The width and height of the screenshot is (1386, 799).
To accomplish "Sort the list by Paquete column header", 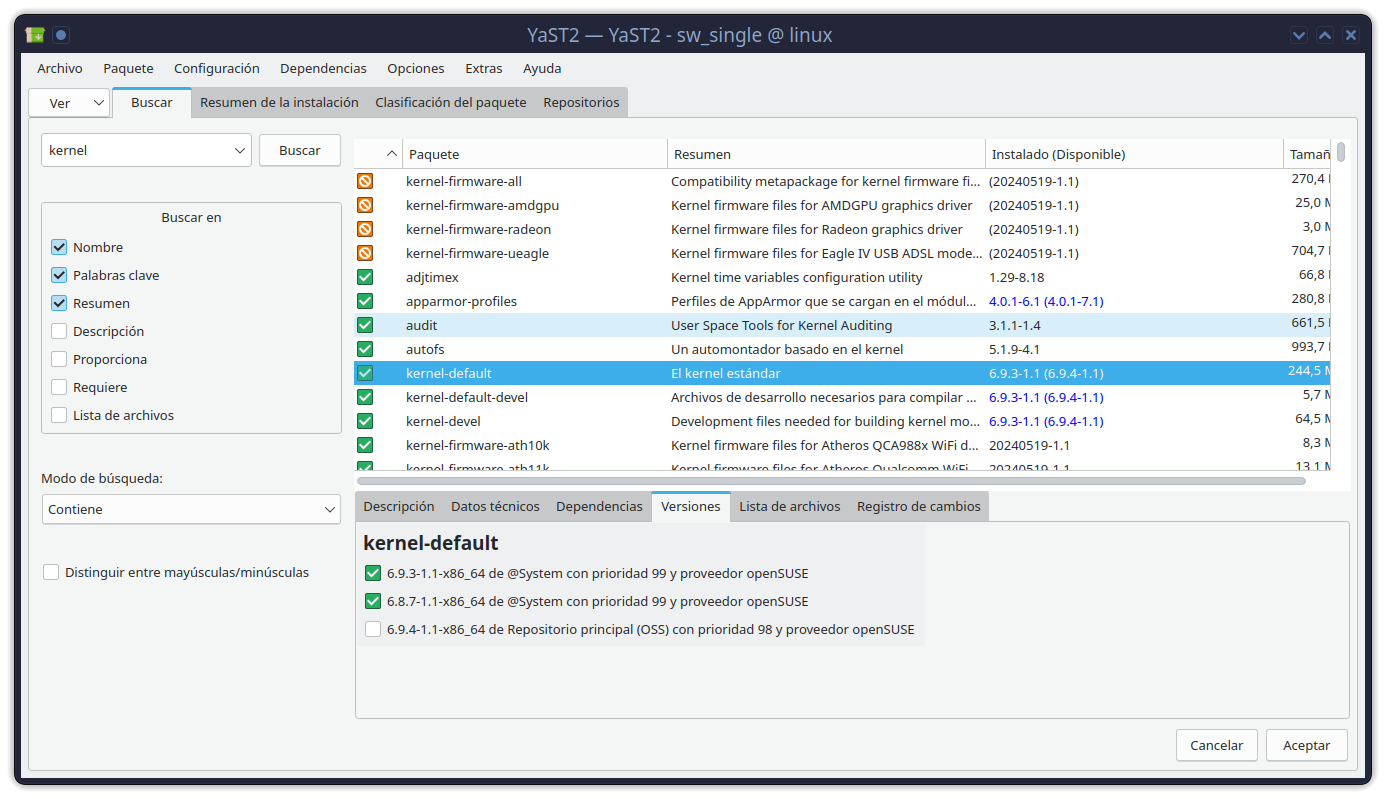I will [x=534, y=154].
